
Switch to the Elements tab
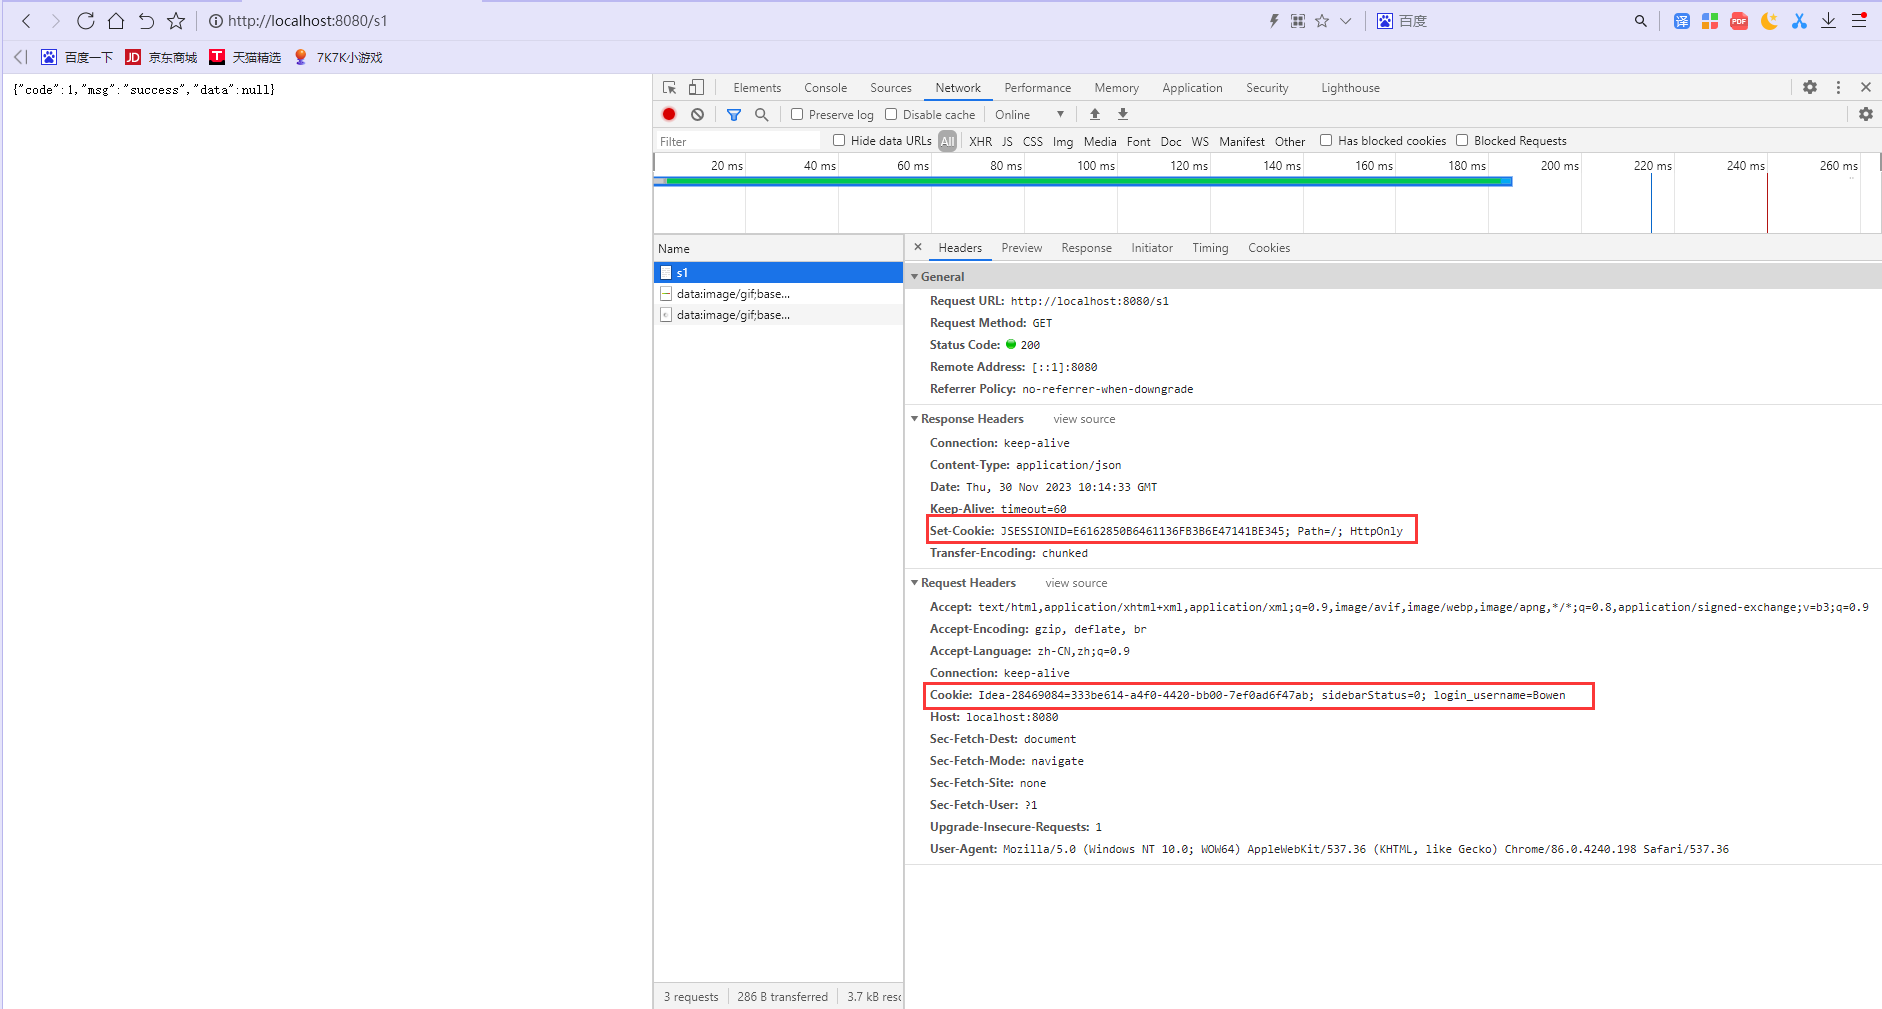point(757,88)
